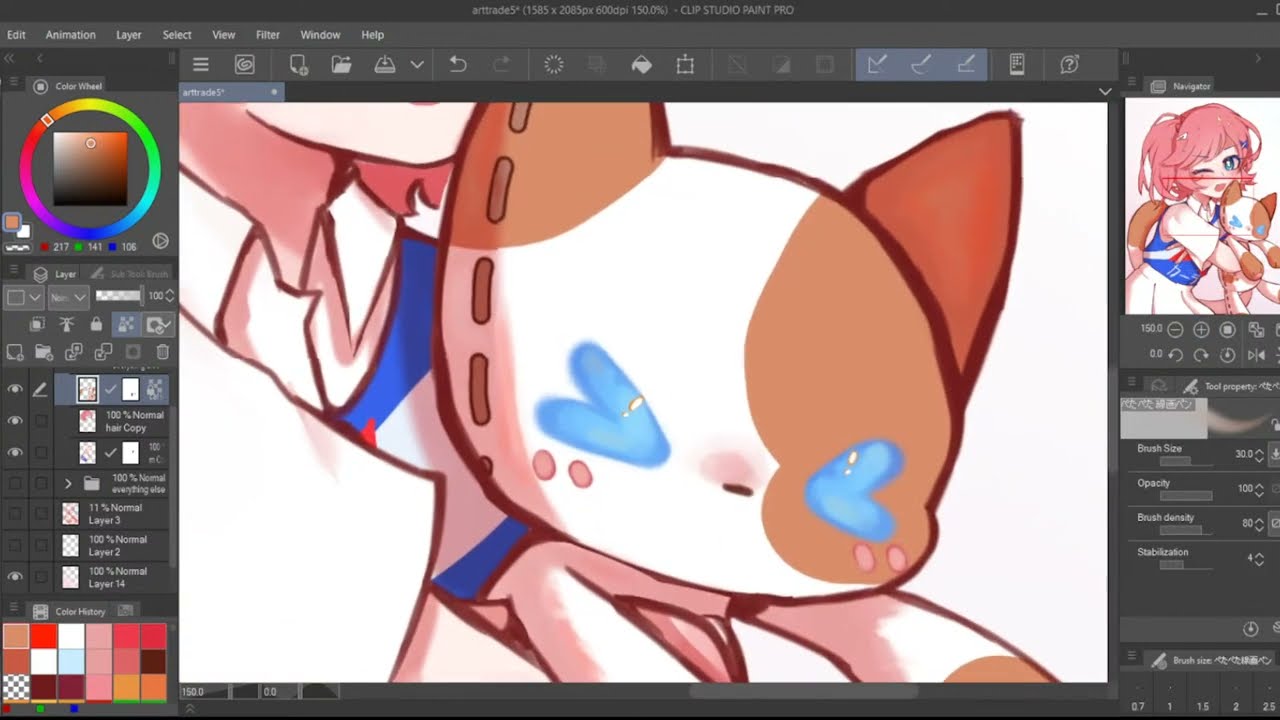Open the layer palette color dropdown
The width and height of the screenshot is (1280, 720).
pyautogui.click(x=24, y=297)
